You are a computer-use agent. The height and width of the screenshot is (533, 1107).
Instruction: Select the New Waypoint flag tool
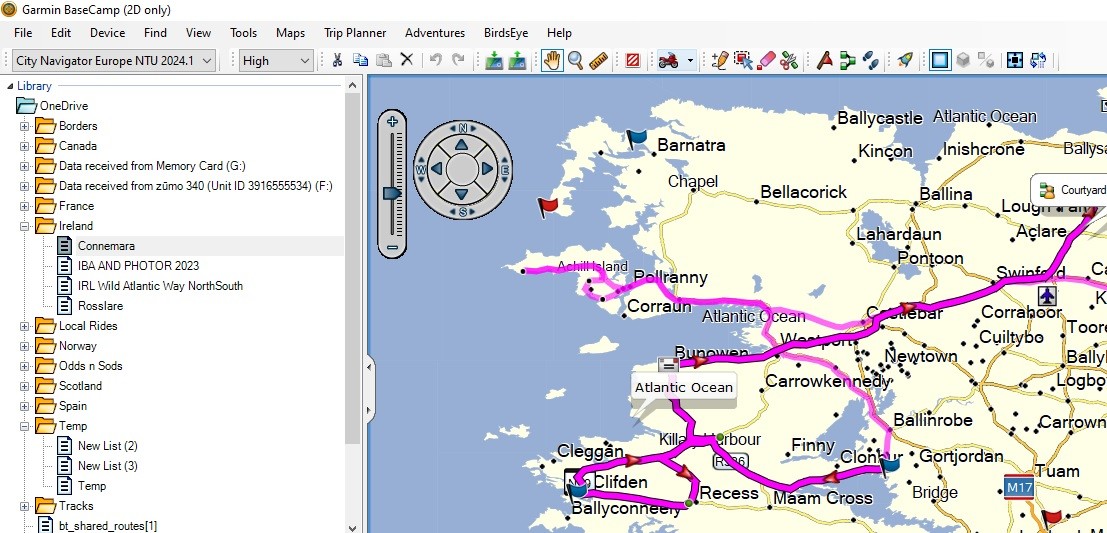824,61
